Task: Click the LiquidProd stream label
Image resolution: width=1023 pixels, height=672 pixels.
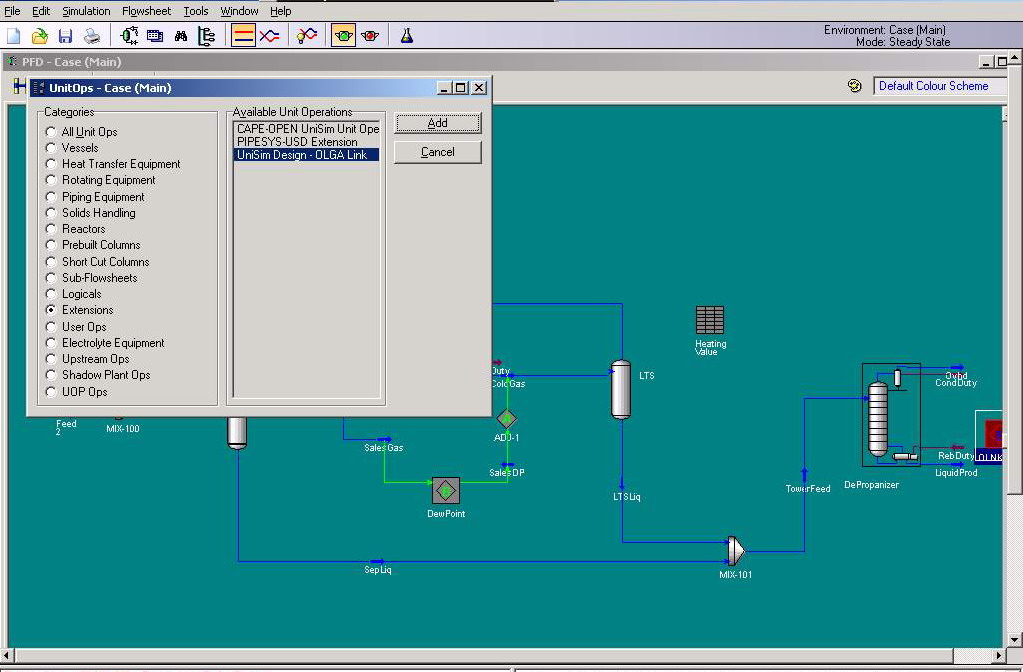Action: [x=956, y=472]
